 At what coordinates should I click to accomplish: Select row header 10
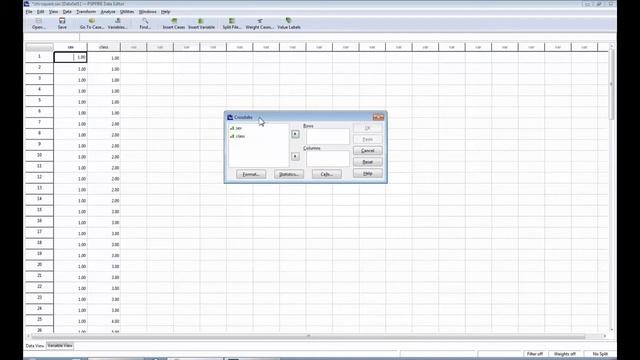point(39,156)
